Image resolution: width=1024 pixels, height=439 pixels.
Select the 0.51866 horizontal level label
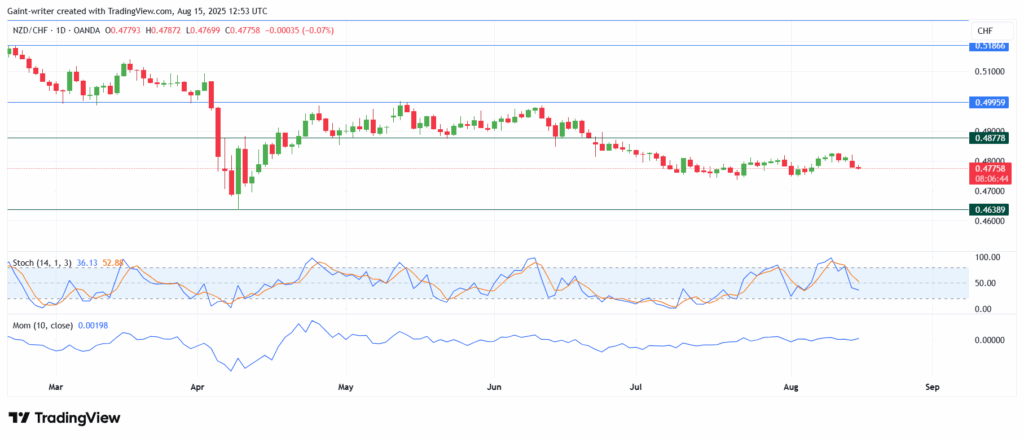(990, 46)
